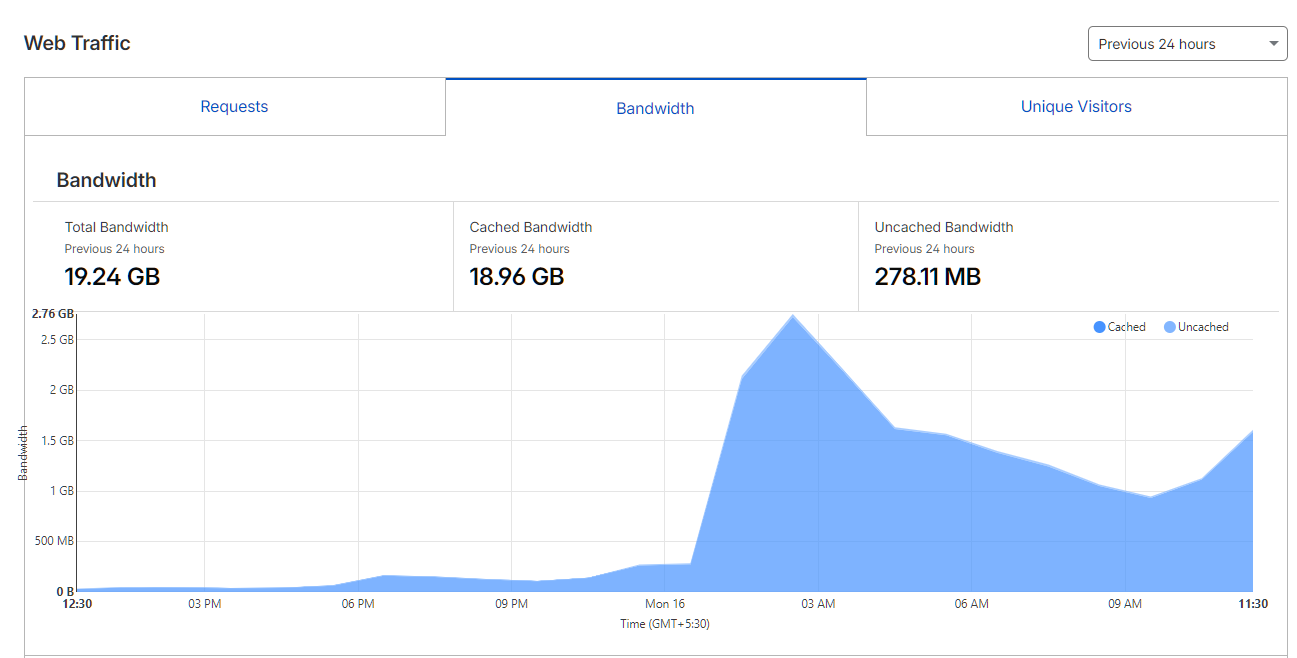Select the Bandwidth tab
This screenshot has width=1297, height=658.
(655, 108)
